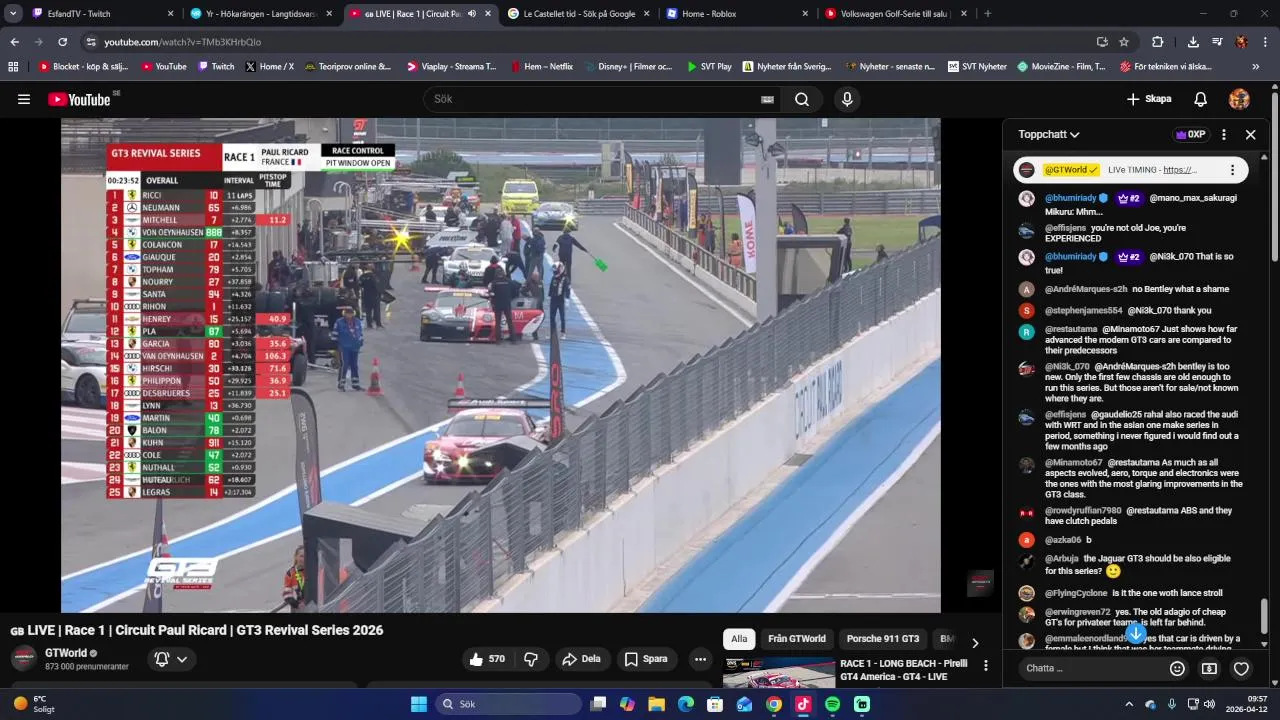Open Spotify from the taskbar
1280x720 pixels.
pos(832,704)
